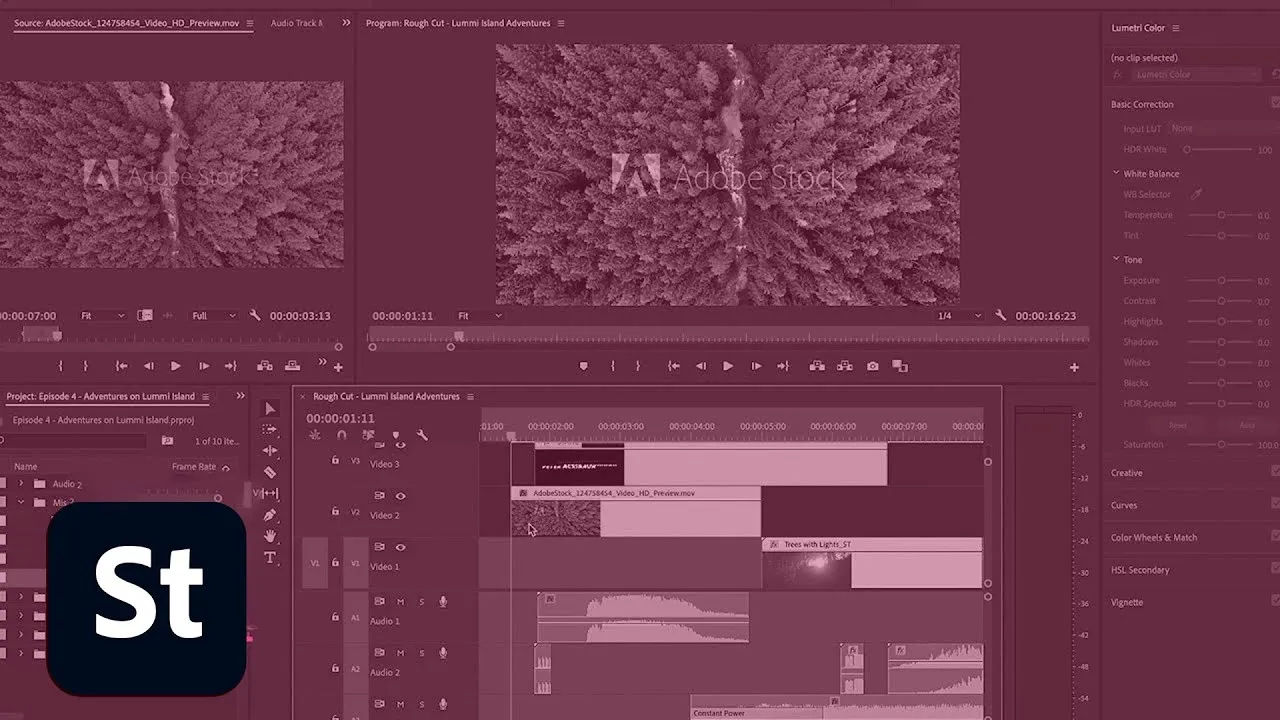This screenshot has height=720, width=1280.
Task: Select the Track Select Forward tool
Action: click(x=270, y=430)
